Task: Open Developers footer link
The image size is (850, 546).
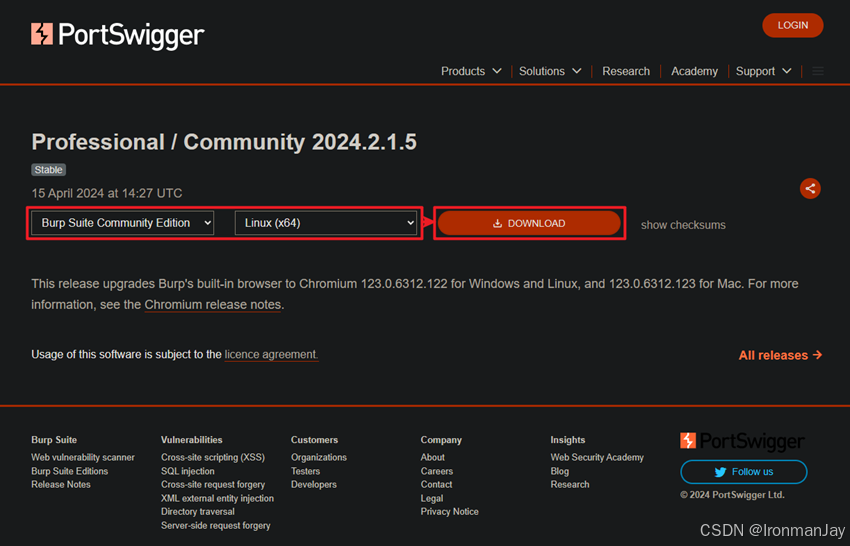Action: (314, 484)
